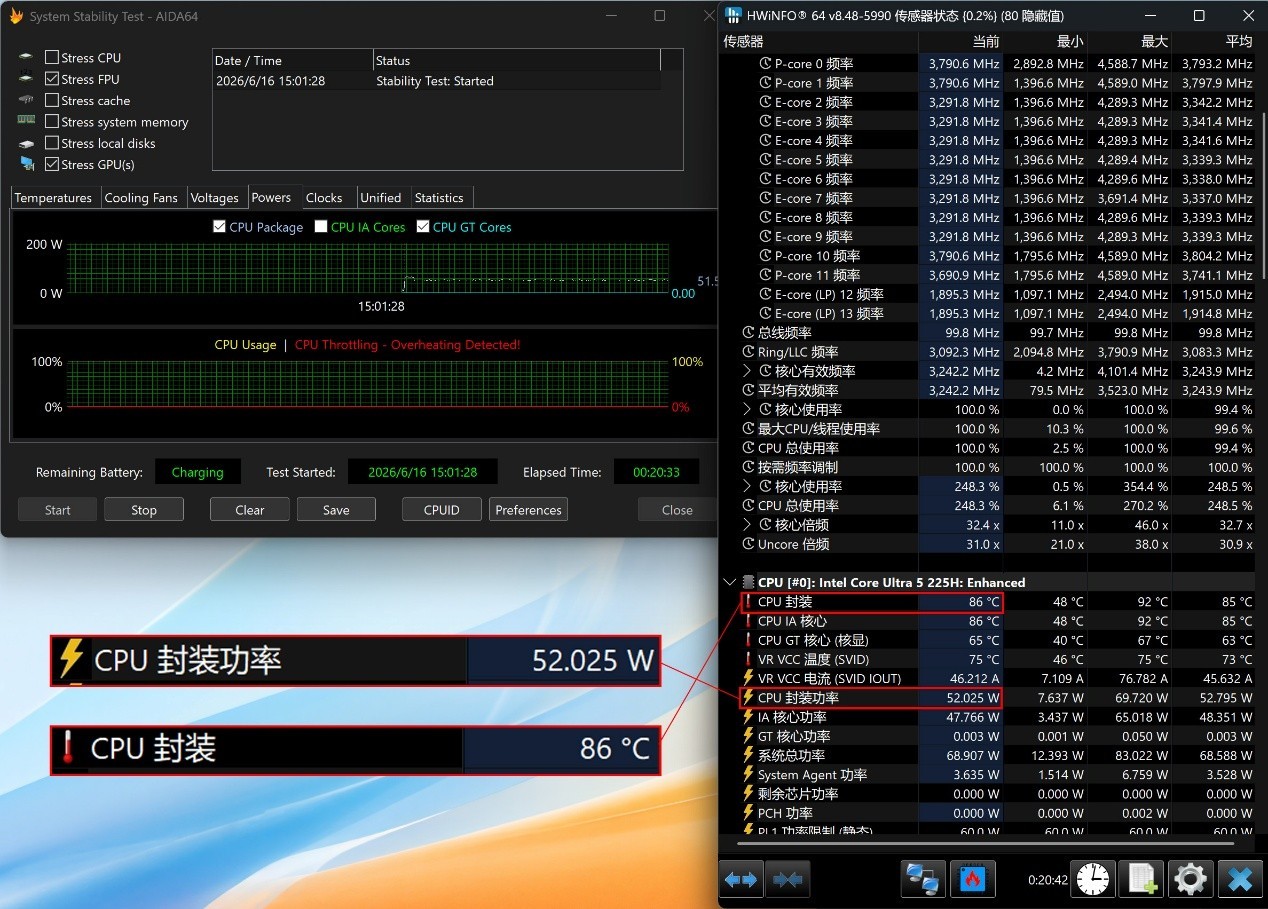This screenshot has height=909, width=1268.
Task: Select the CPU 封装功率 sensor row
Action: (987, 698)
